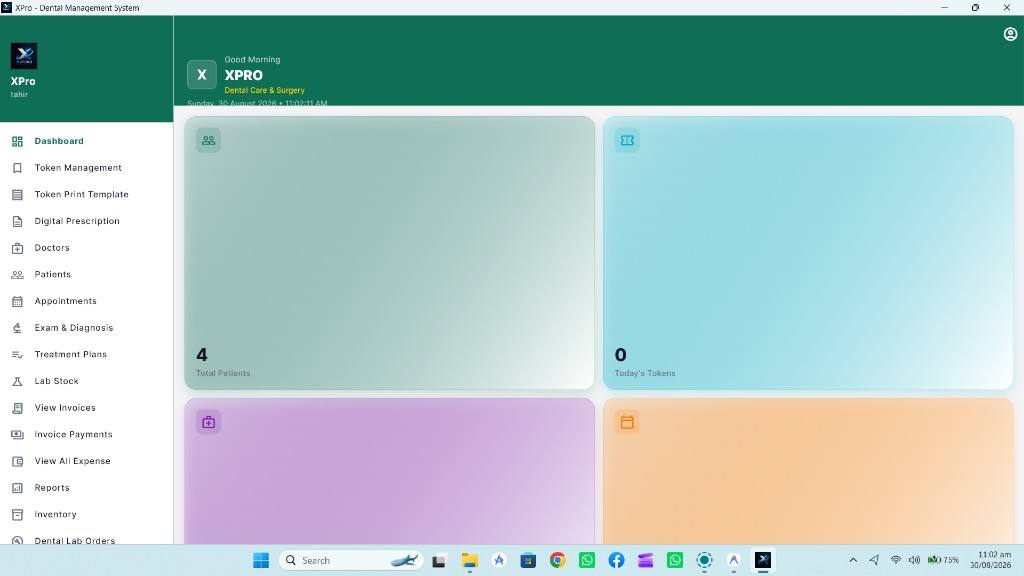Screen dimensions: 1024x576
Task: Open Treatment Plans
Action: [86, 355]
